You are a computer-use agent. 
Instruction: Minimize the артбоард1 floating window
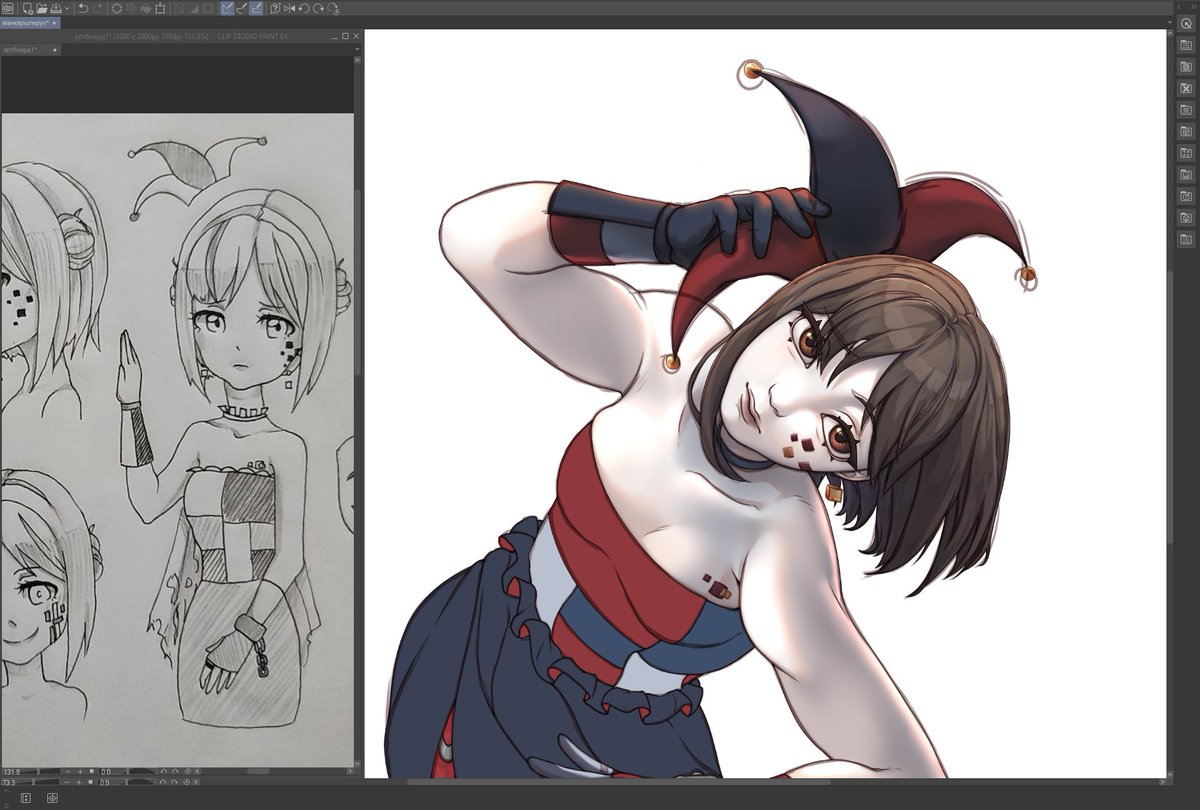pos(334,37)
